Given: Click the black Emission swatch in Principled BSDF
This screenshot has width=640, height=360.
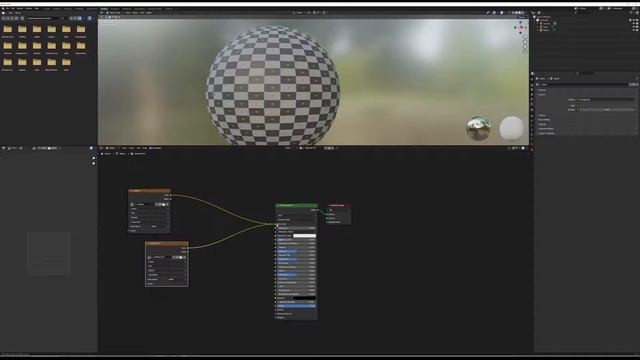Looking at the screenshot, I should 304,298.
